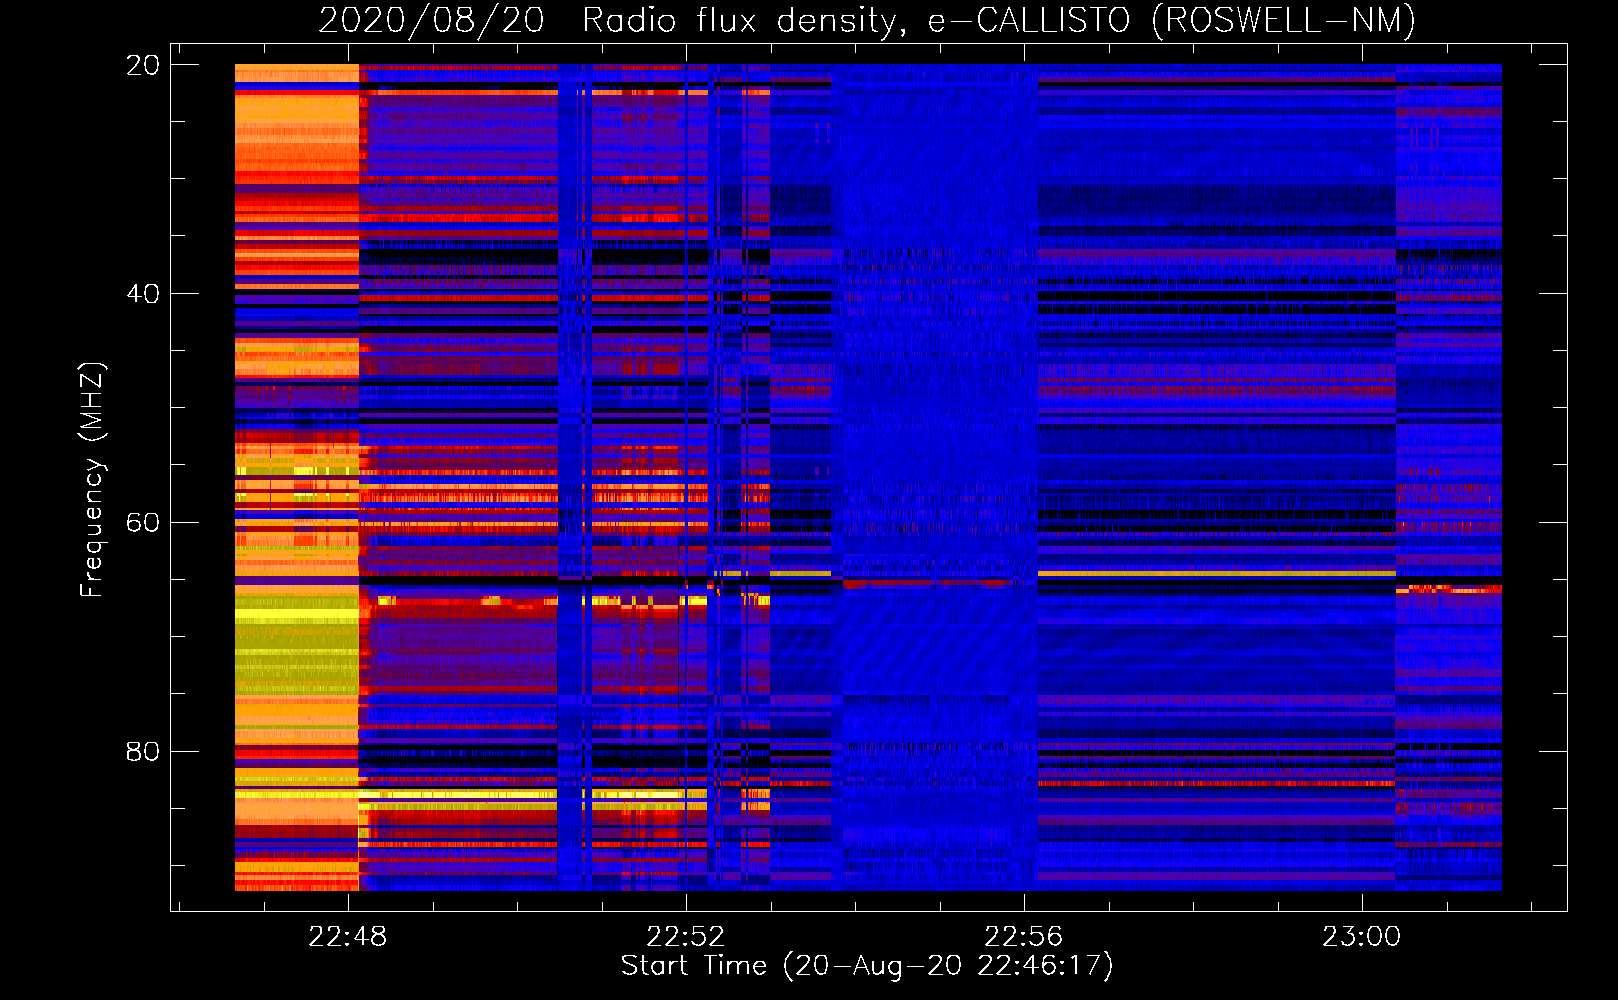
Task: Click the 23:00 time tick label
Action: pyautogui.click(x=1361, y=937)
